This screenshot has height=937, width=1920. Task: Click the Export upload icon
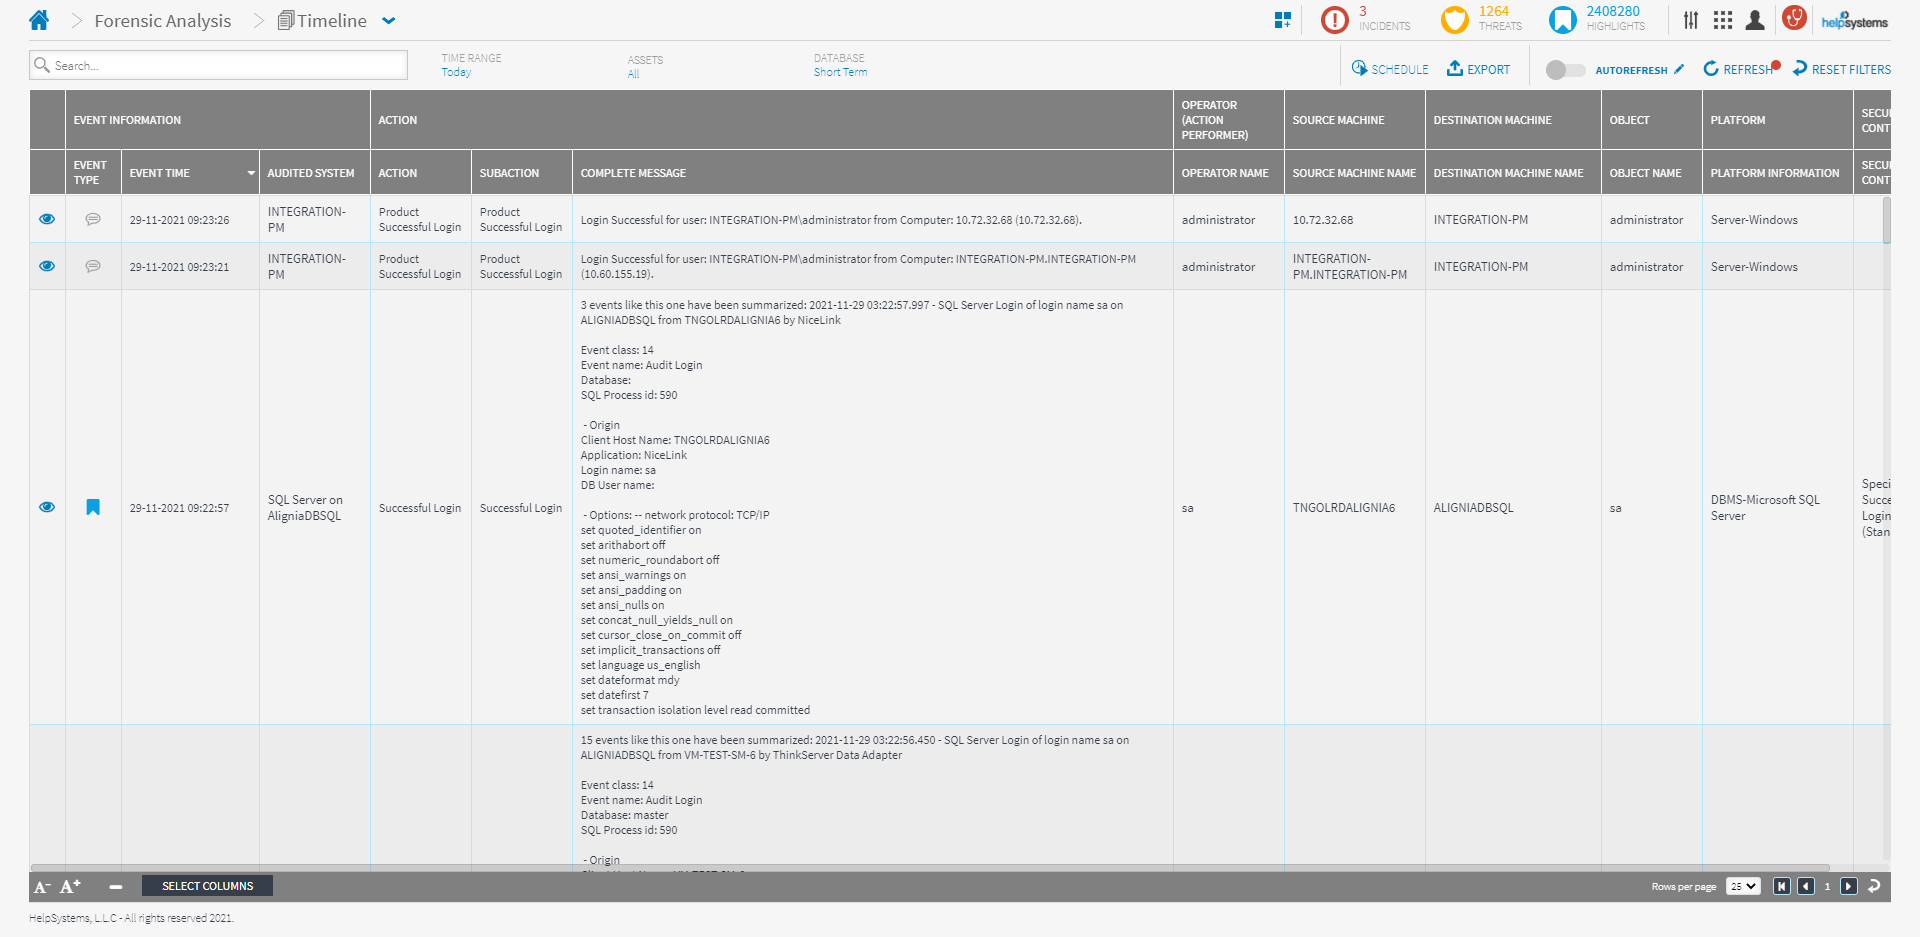point(1455,68)
